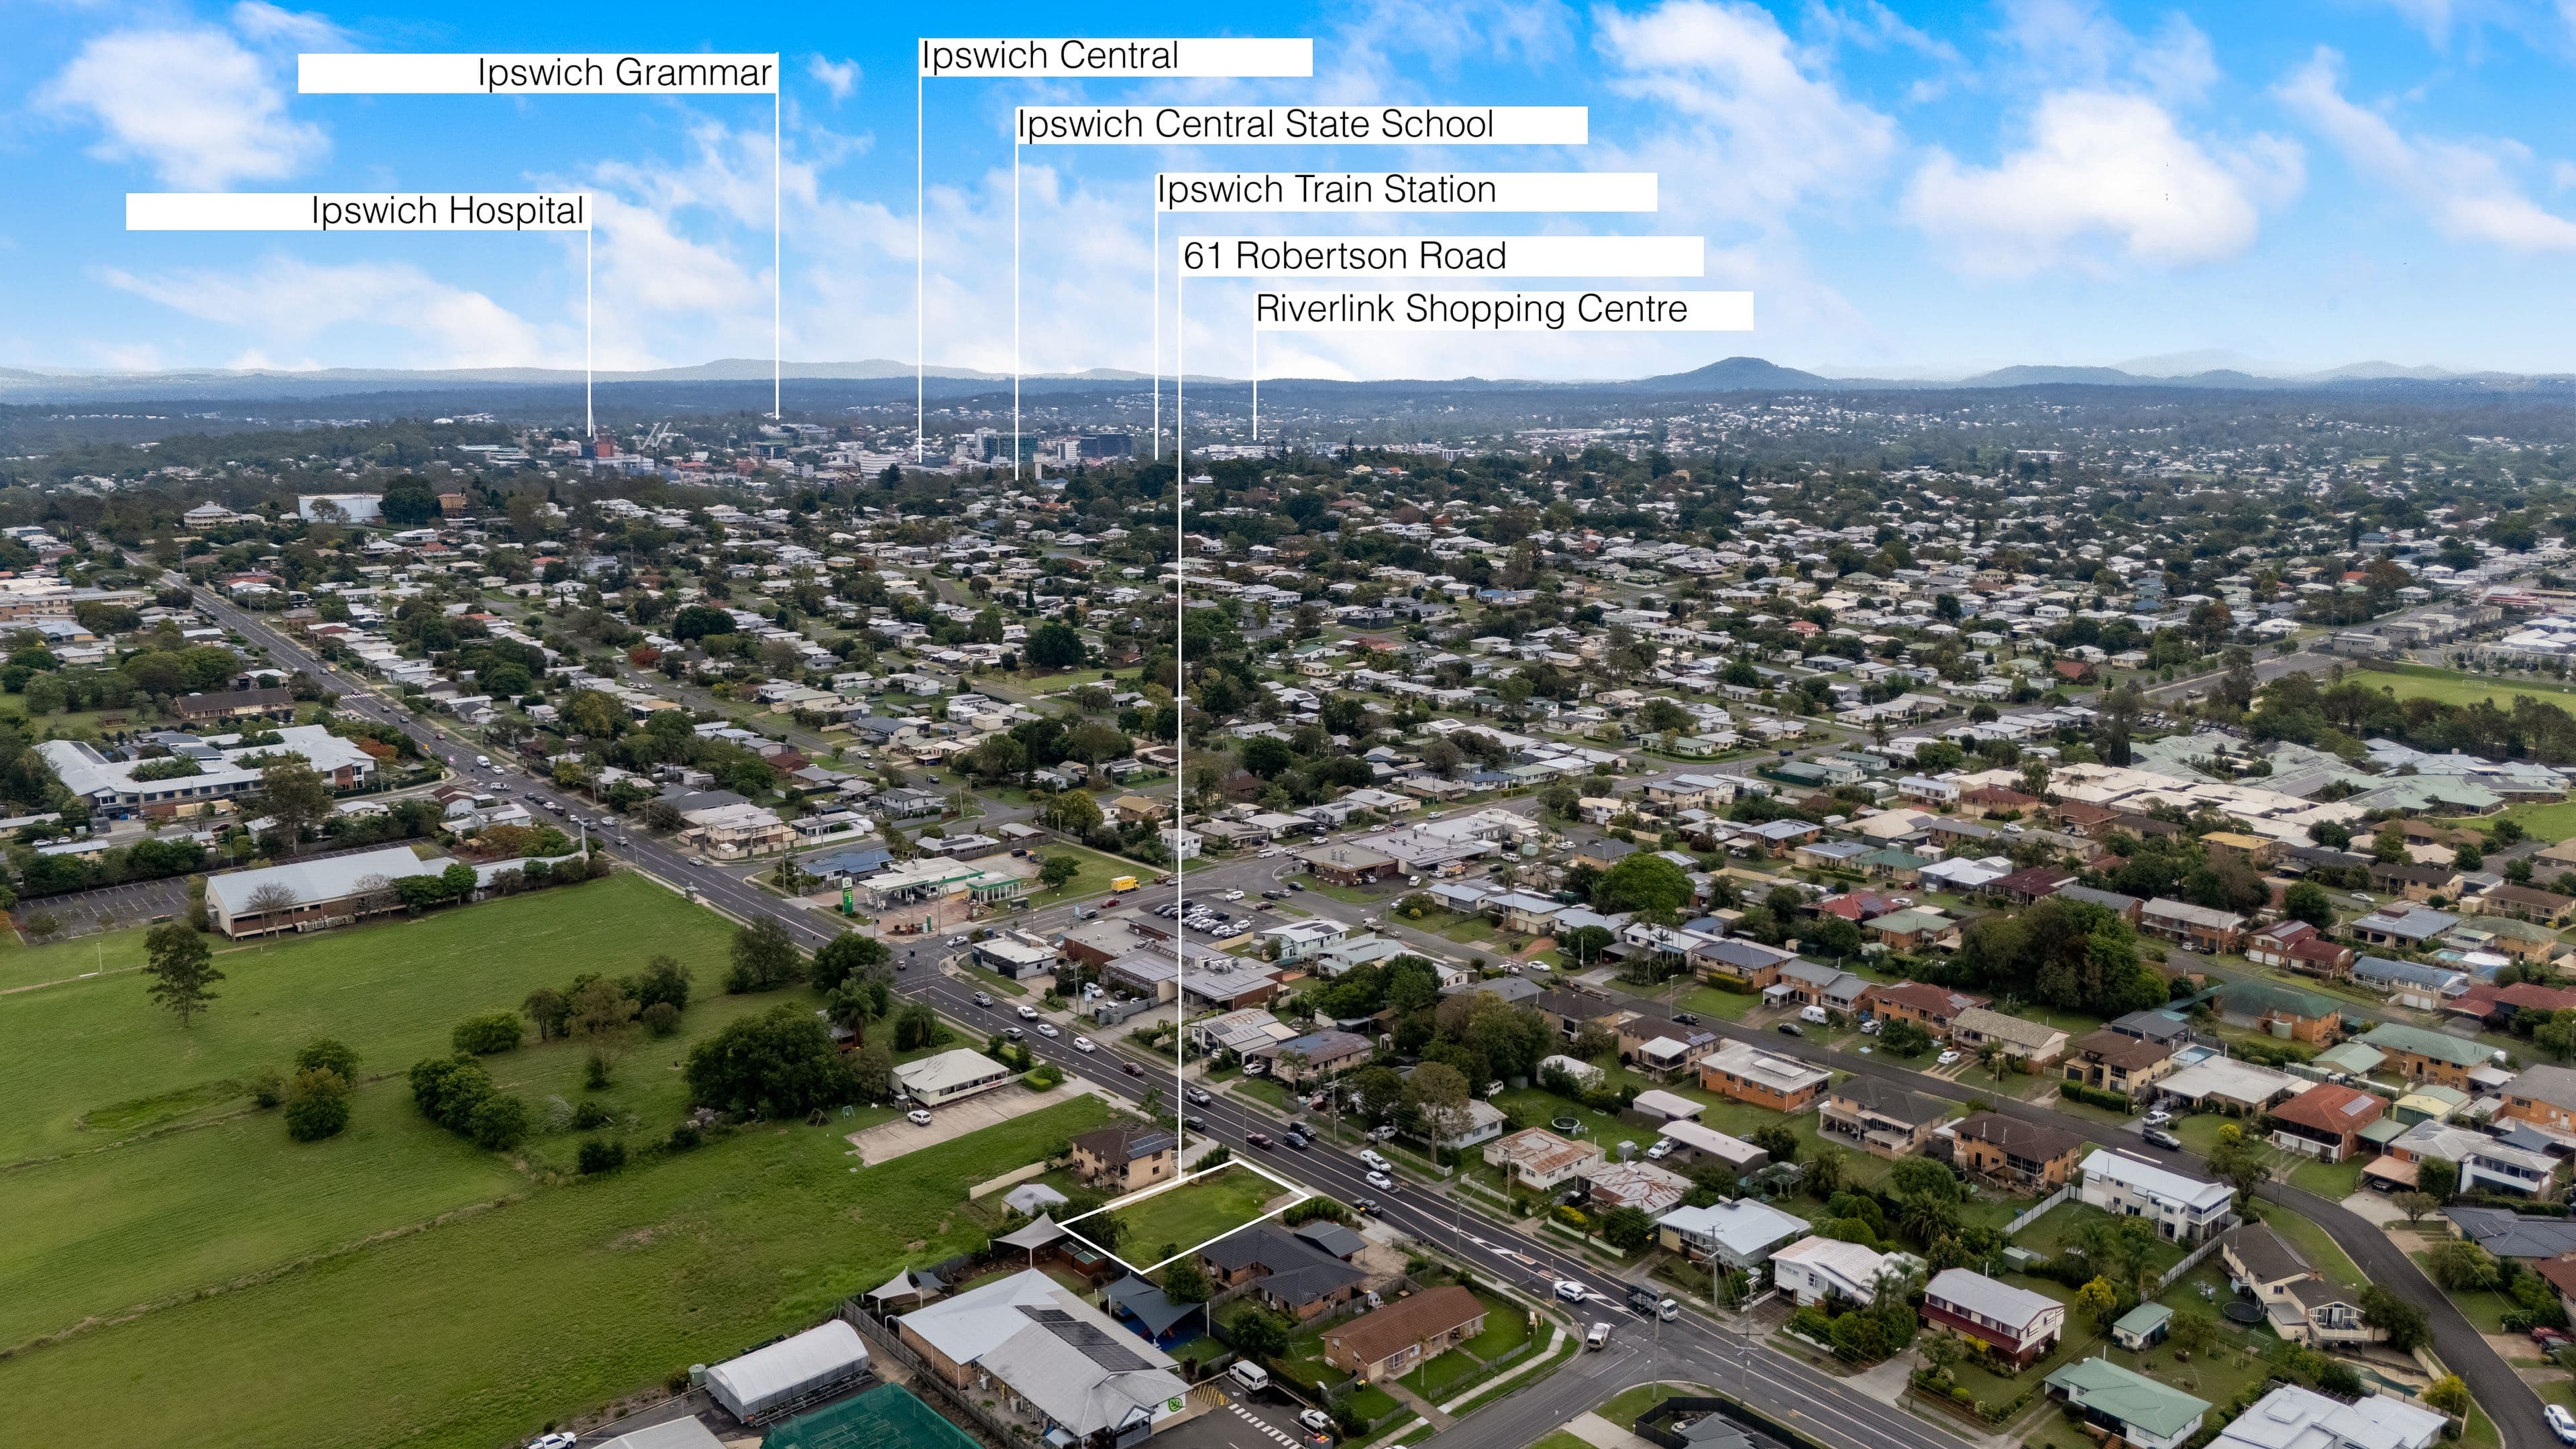Click the "Ipswich Central" label

coord(1116,57)
